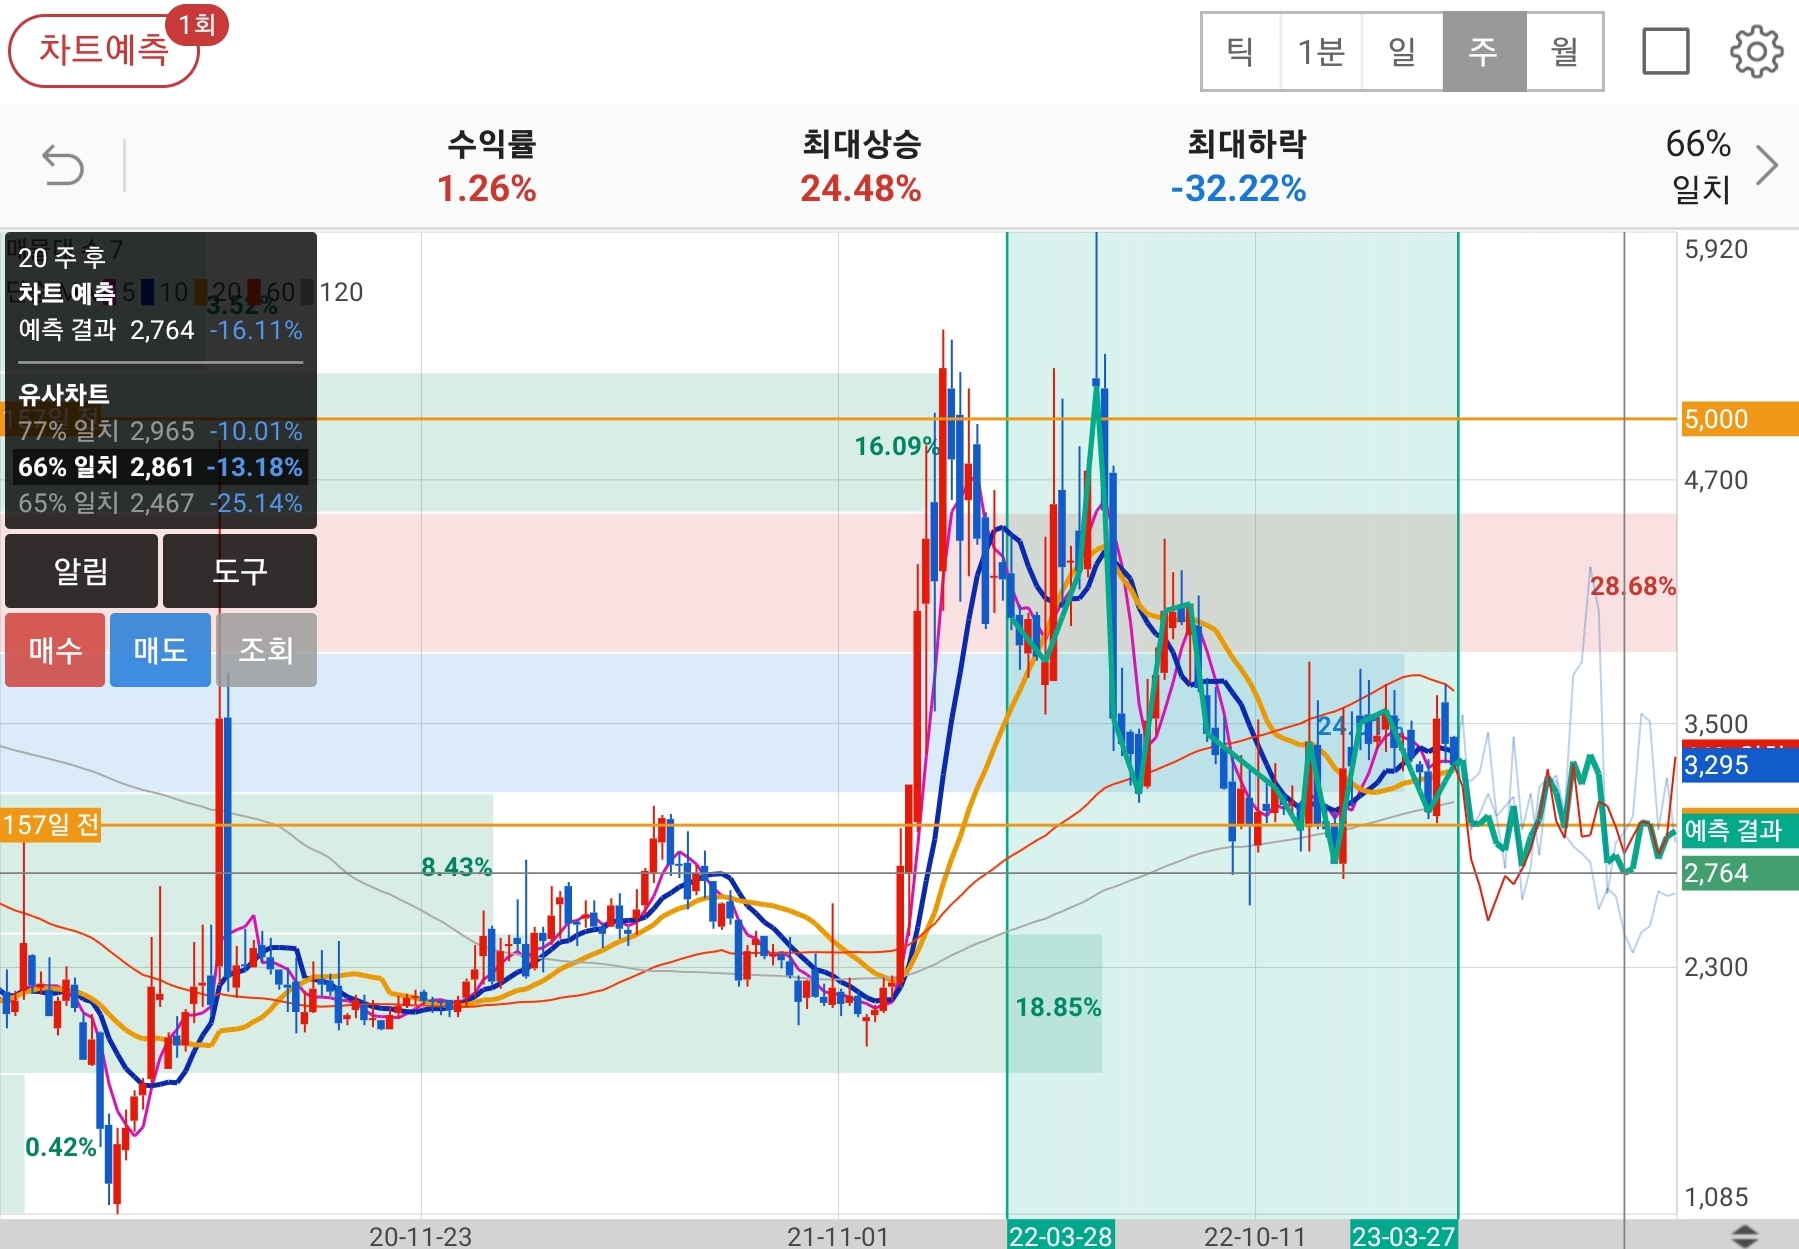Tap the 8.43% green zone label
The width and height of the screenshot is (1799, 1249).
coord(457,867)
